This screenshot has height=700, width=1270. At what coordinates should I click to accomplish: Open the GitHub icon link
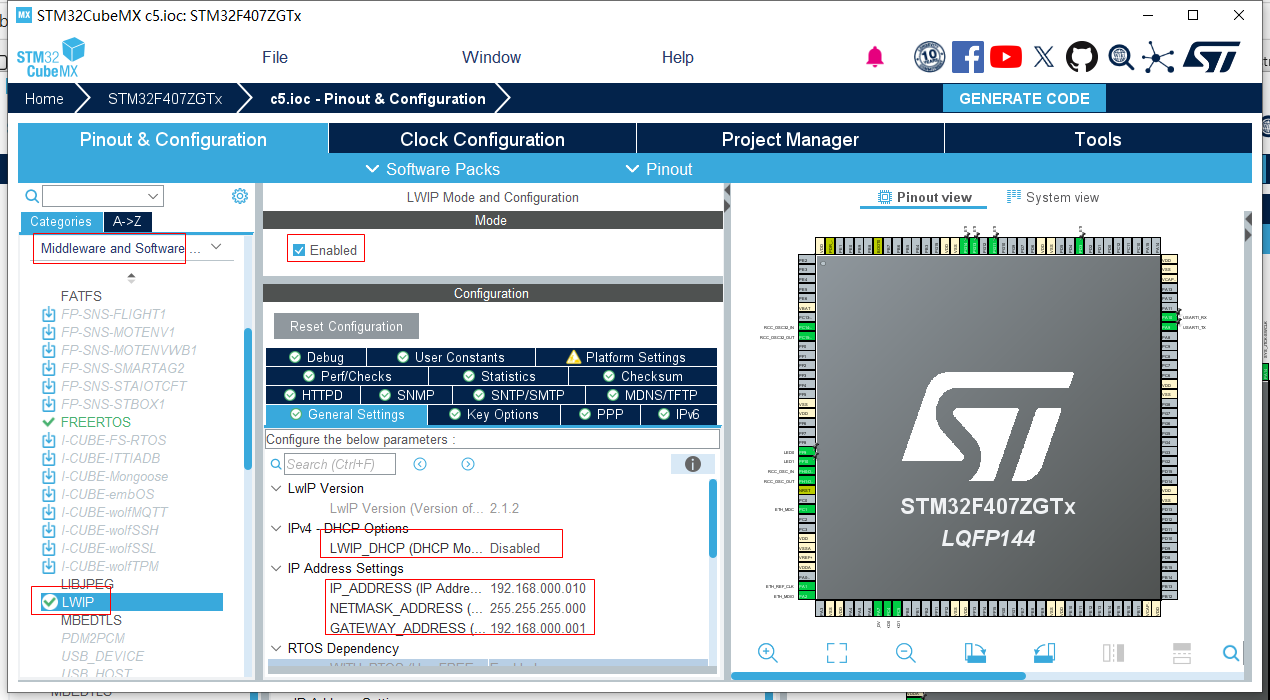(x=1081, y=57)
